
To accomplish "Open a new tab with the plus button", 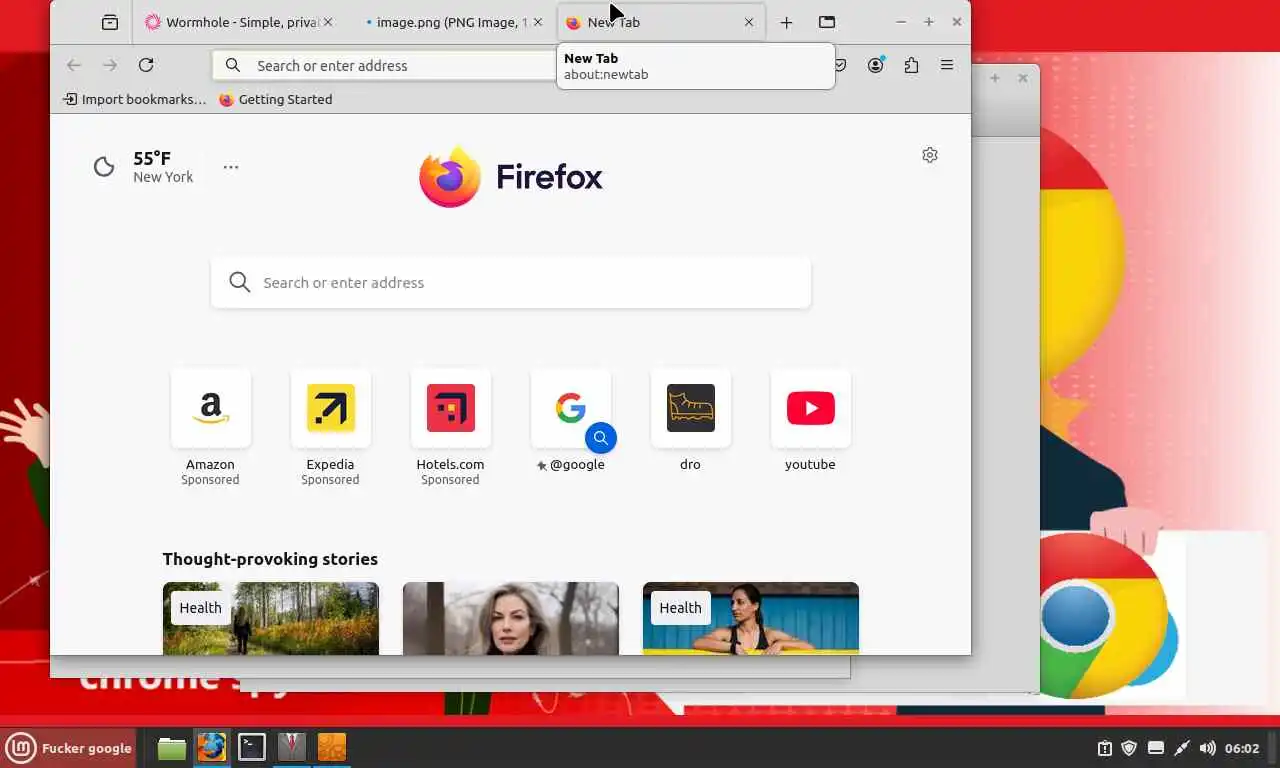I will pos(786,22).
